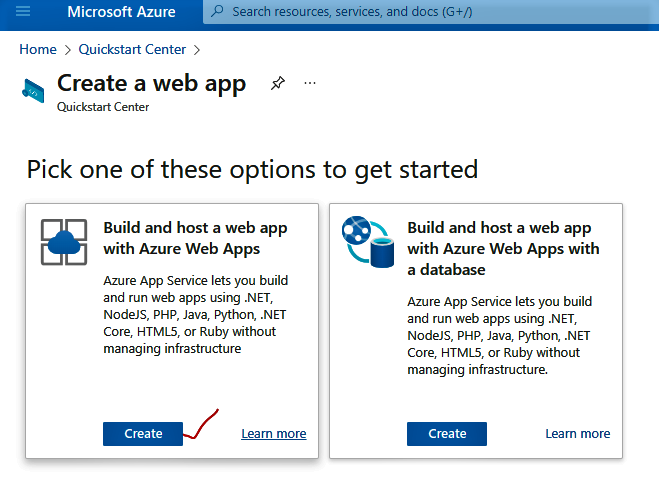This screenshot has width=659, height=487.
Task: Open Quickstart Center breadcrumb link
Action: (133, 49)
